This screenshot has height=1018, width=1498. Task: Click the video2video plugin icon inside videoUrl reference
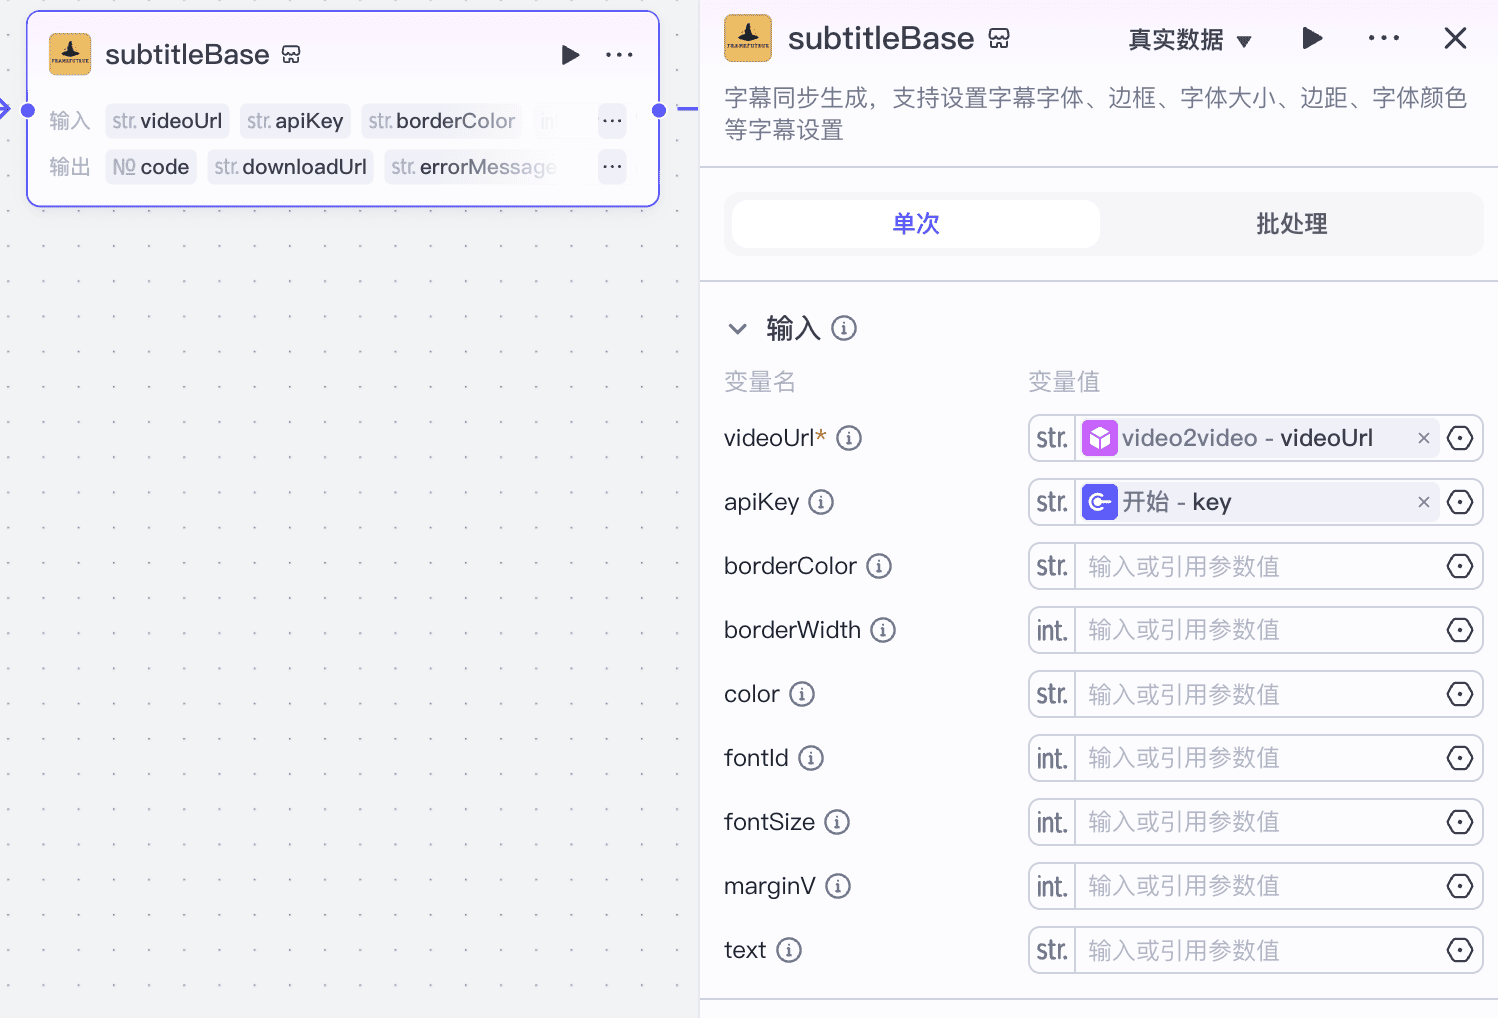pos(1100,437)
